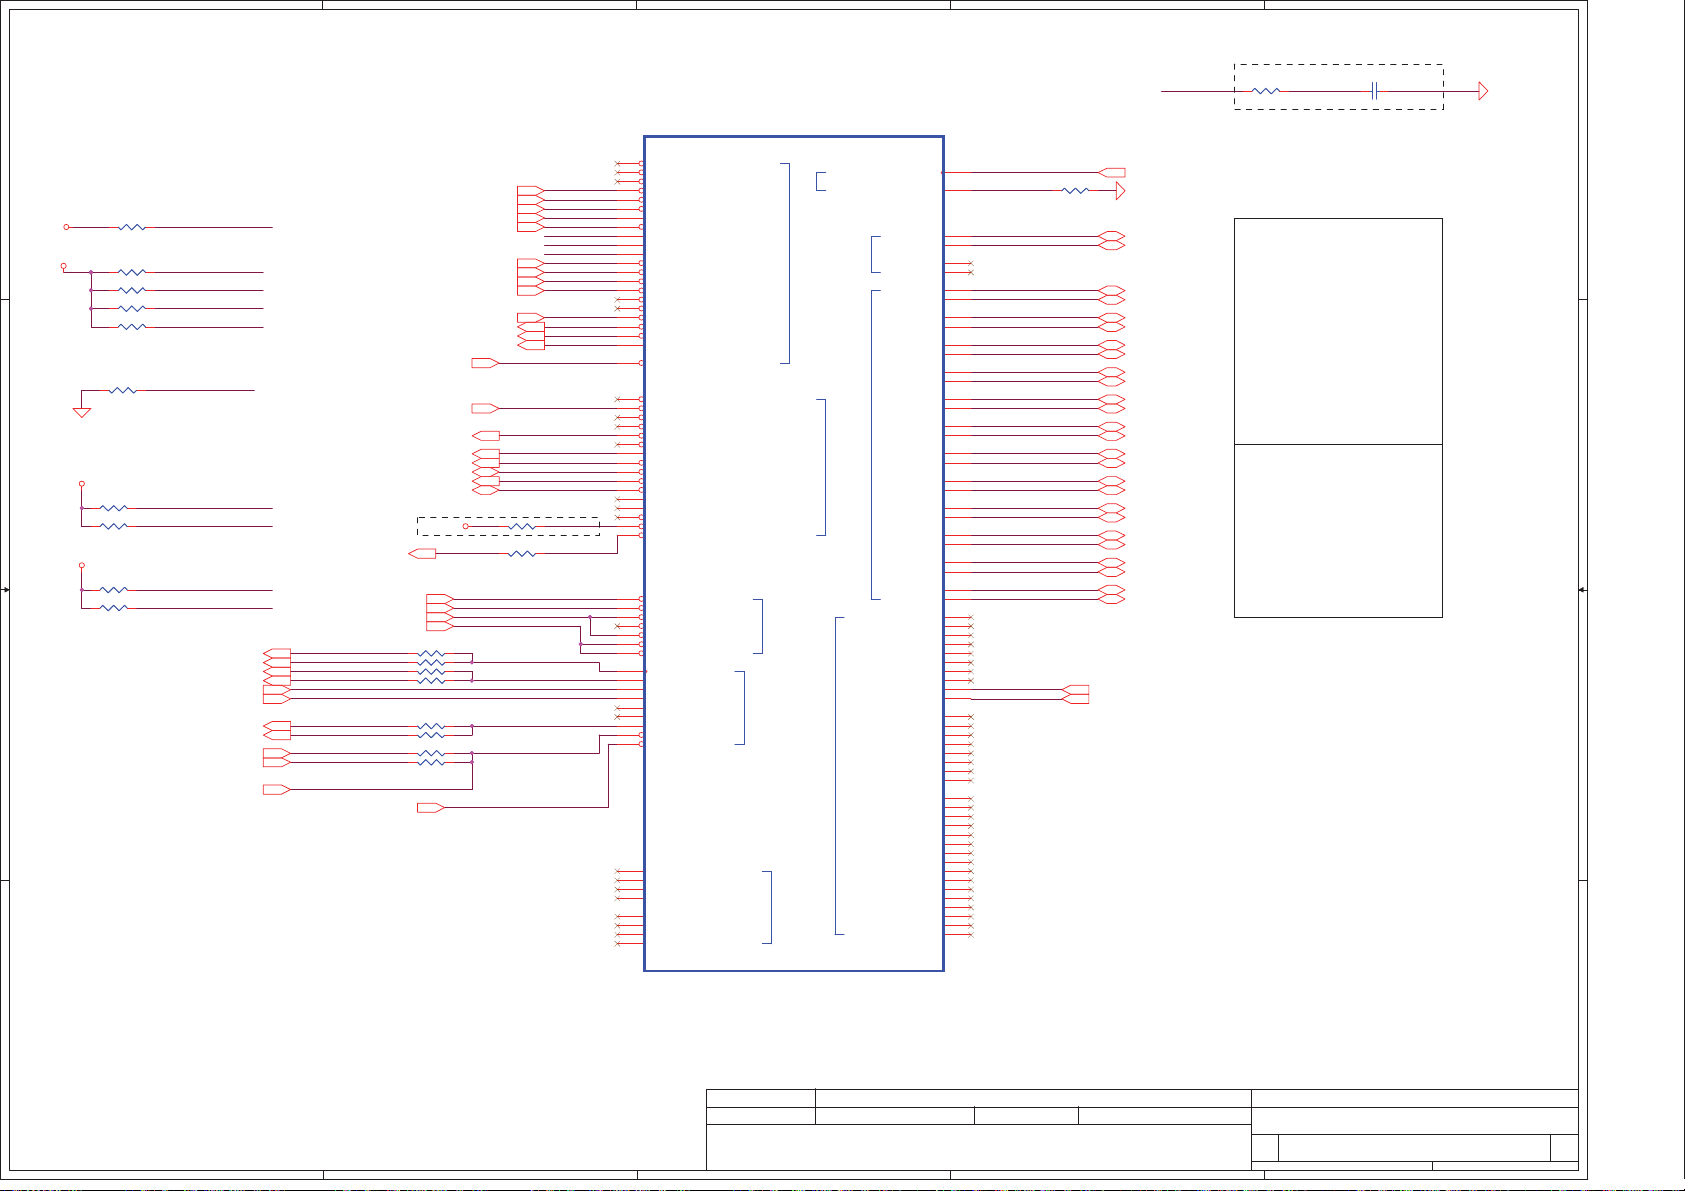This screenshot has height=1191, width=1685.
Task: Select the upper empty box right of the chip
Action: (x=1338, y=331)
